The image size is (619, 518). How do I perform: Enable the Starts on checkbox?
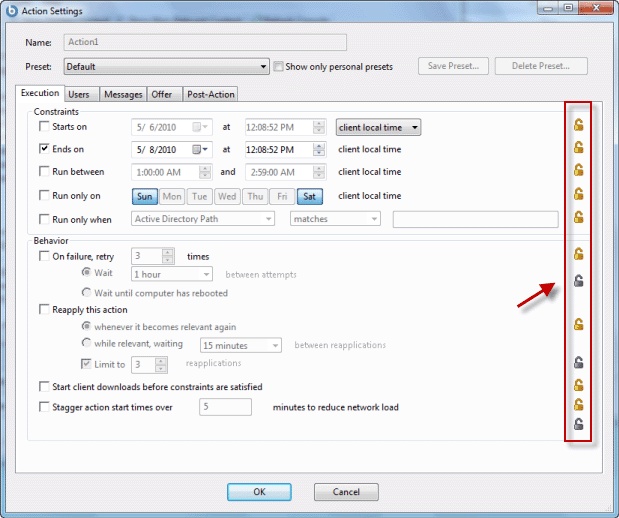coord(44,126)
